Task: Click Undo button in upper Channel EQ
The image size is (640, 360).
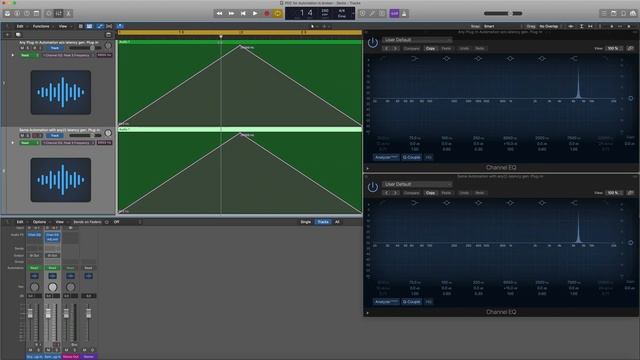Action: [x=464, y=49]
